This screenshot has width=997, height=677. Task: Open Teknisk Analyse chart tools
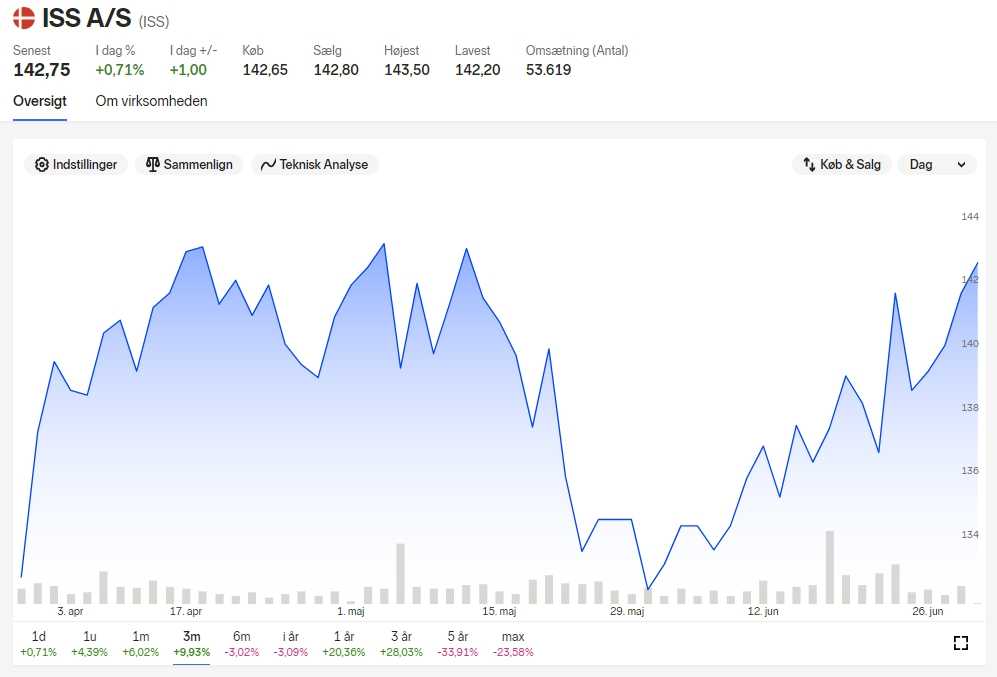[x=315, y=165]
